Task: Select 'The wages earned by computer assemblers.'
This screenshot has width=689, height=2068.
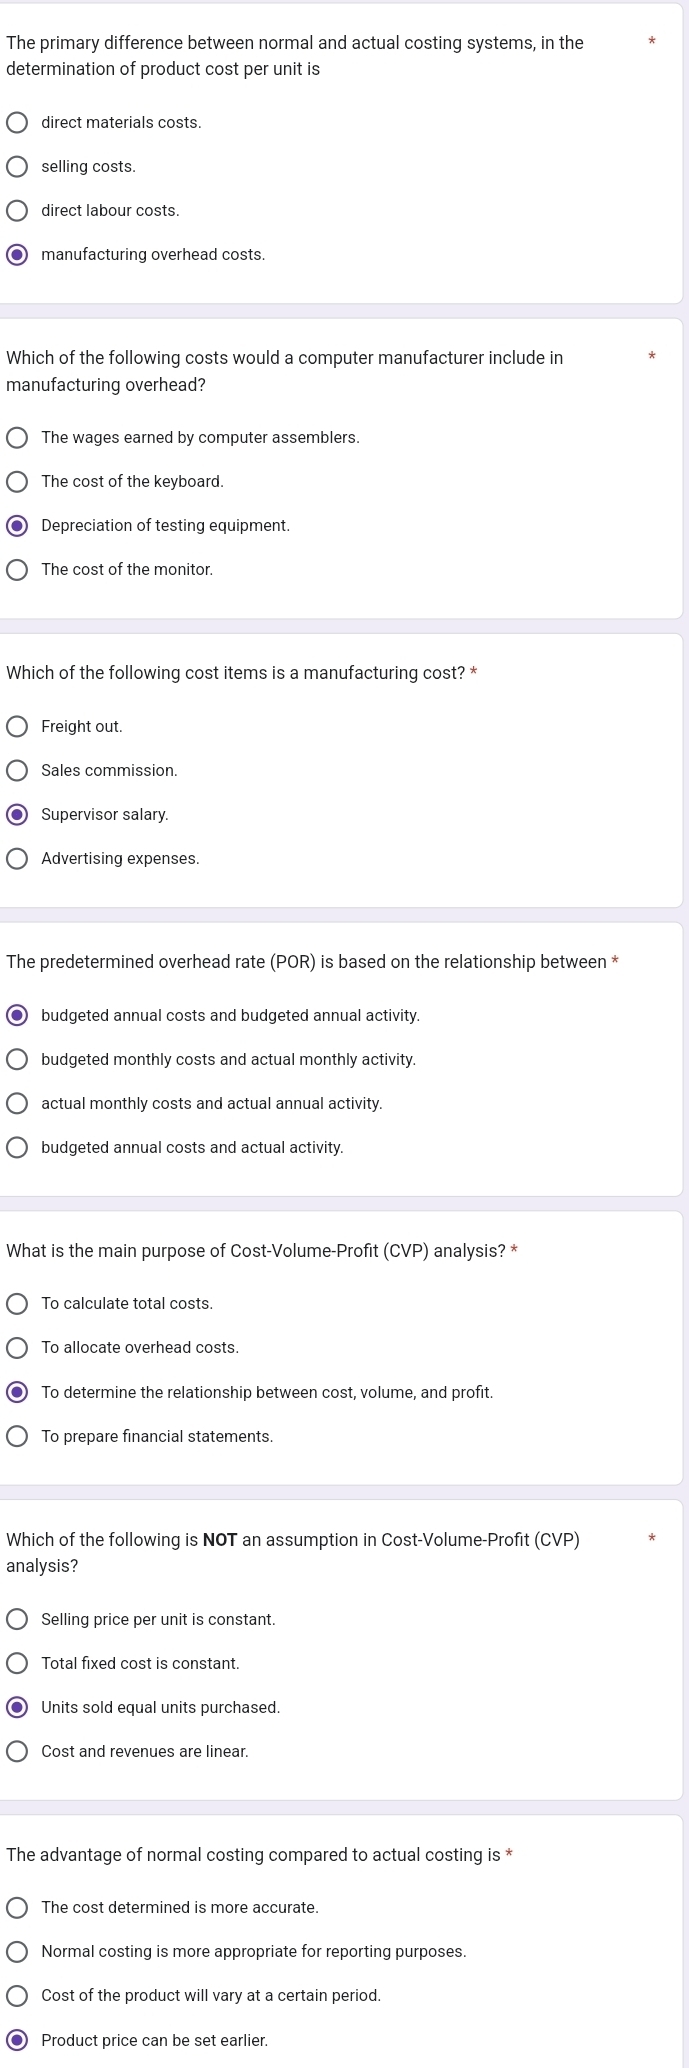Action: click(17, 438)
